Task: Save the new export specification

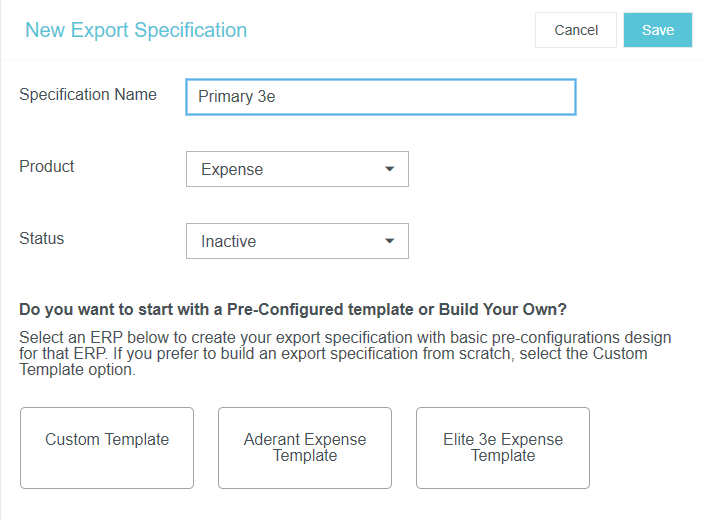Action: coord(657,30)
